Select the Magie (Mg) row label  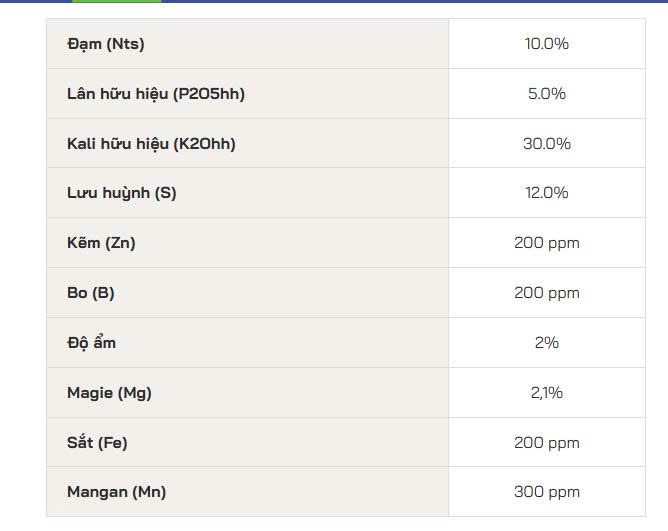tap(109, 393)
